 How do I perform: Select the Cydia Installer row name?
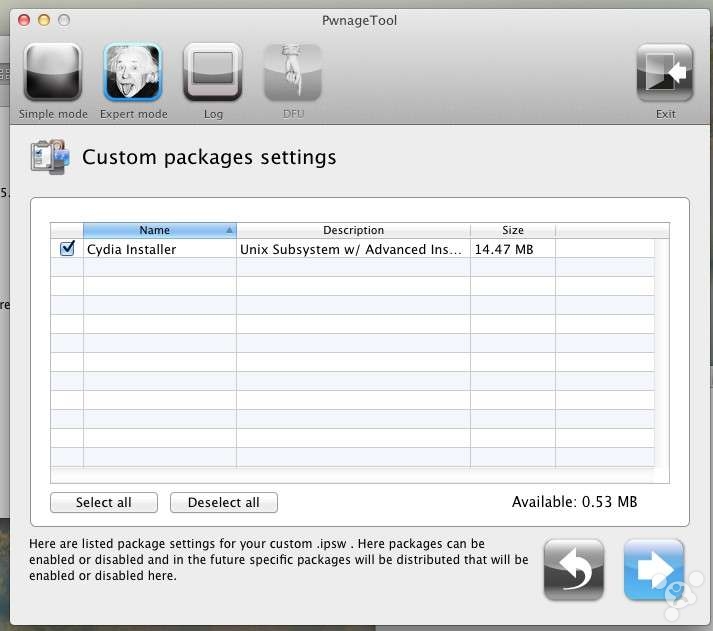coord(131,249)
